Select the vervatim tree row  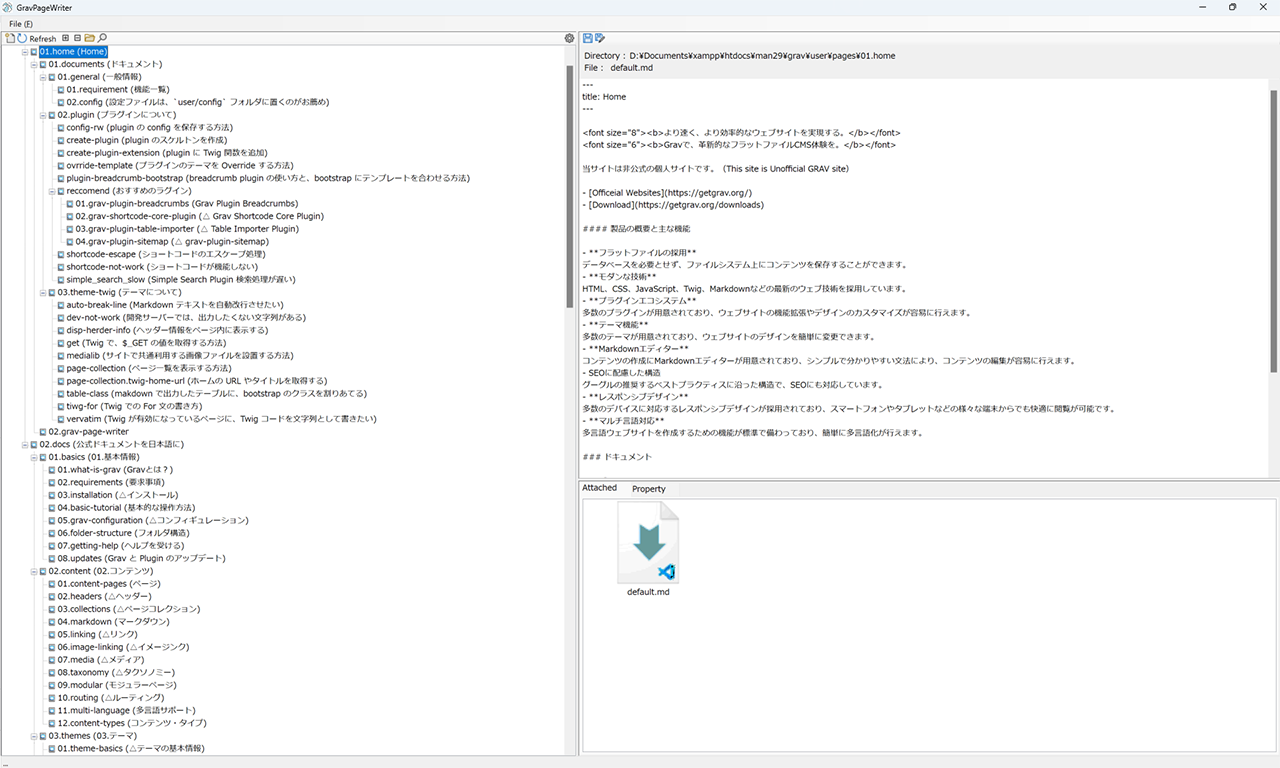pyautogui.click(x=221, y=419)
